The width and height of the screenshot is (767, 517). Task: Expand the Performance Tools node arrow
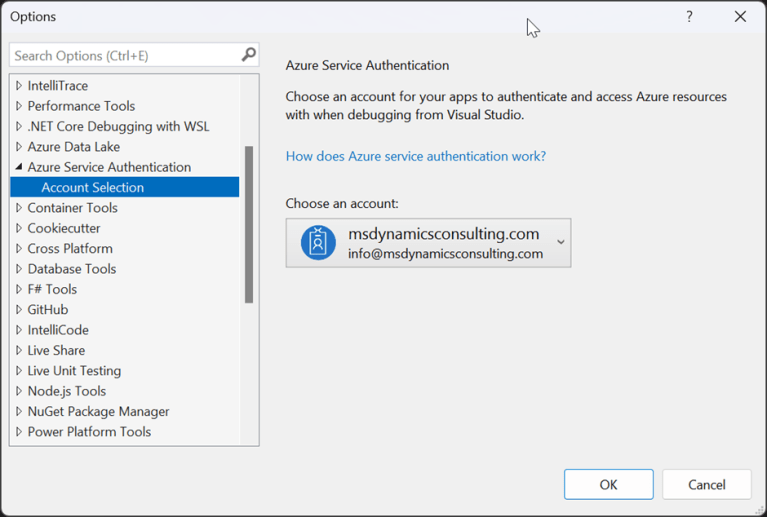pyautogui.click(x=19, y=106)
